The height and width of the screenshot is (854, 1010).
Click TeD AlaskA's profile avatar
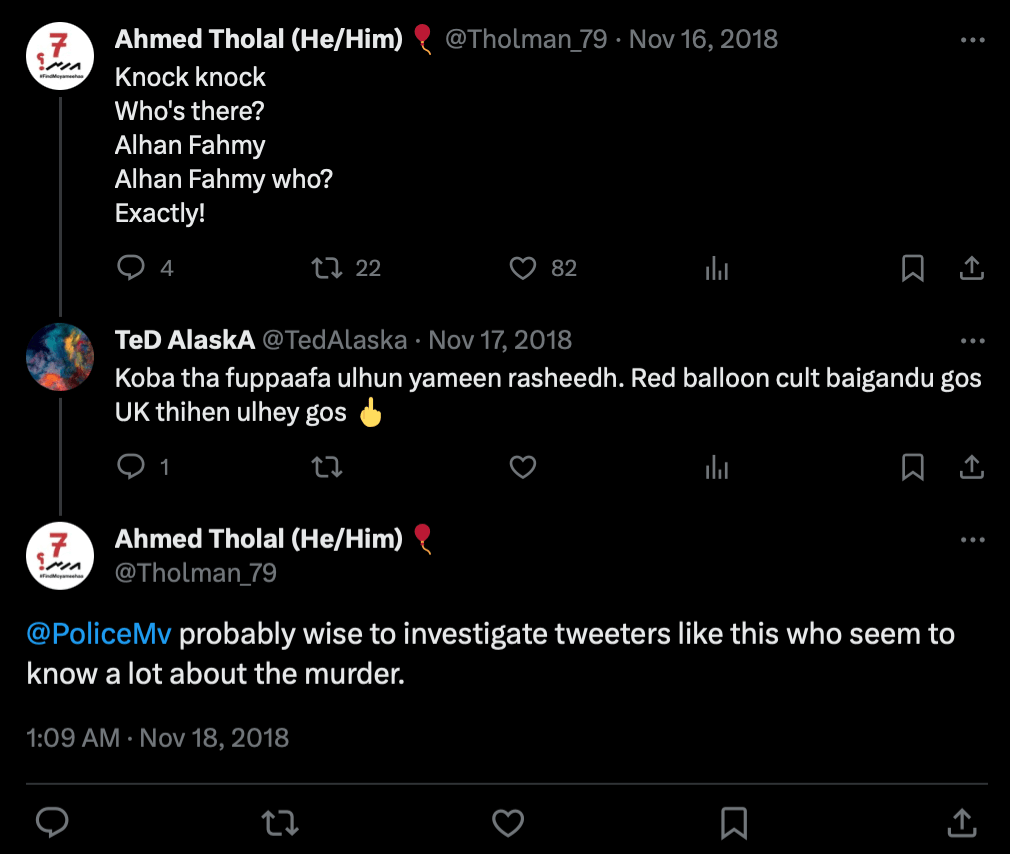click(x=60, y=357)
